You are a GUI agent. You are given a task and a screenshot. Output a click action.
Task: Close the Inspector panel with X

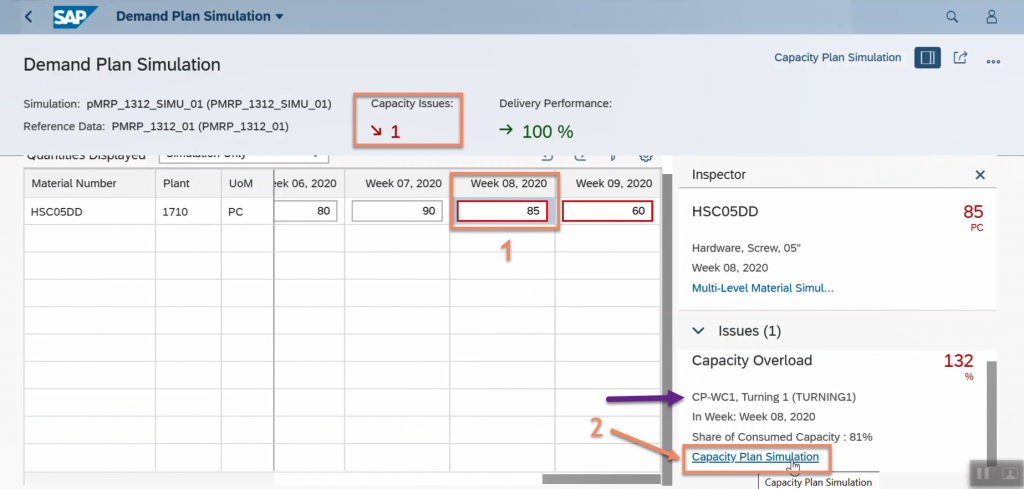(980, 175)
